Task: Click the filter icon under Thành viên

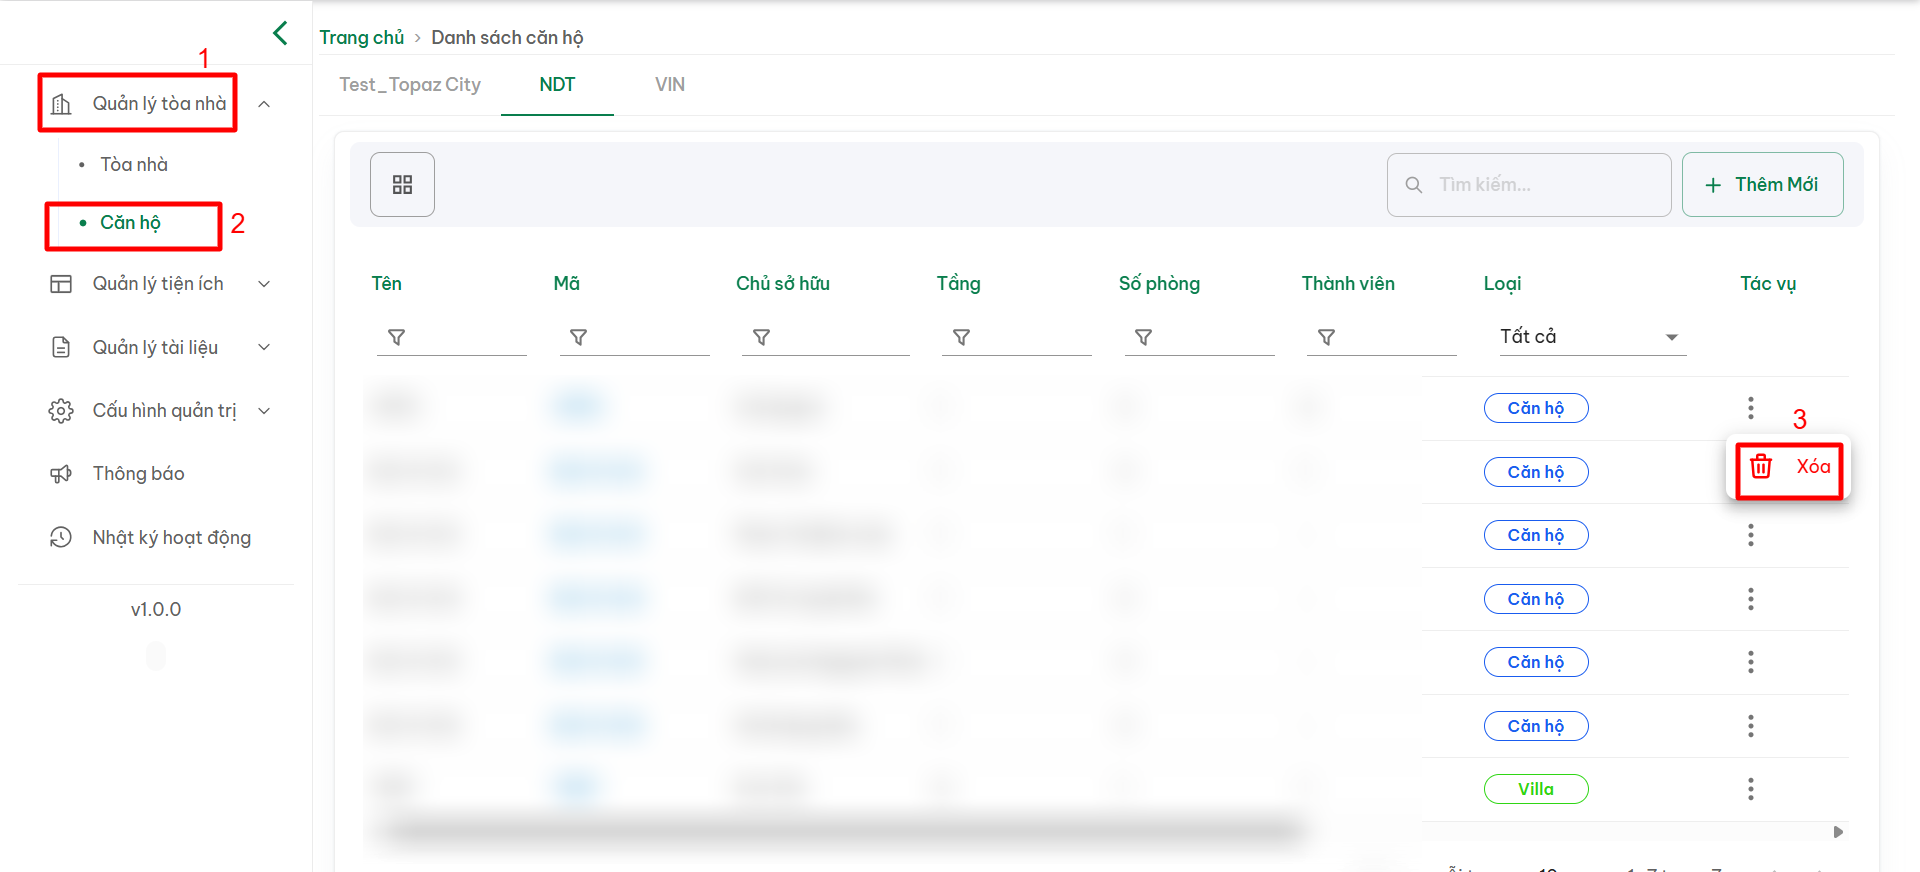Action: pos(1326,338)
